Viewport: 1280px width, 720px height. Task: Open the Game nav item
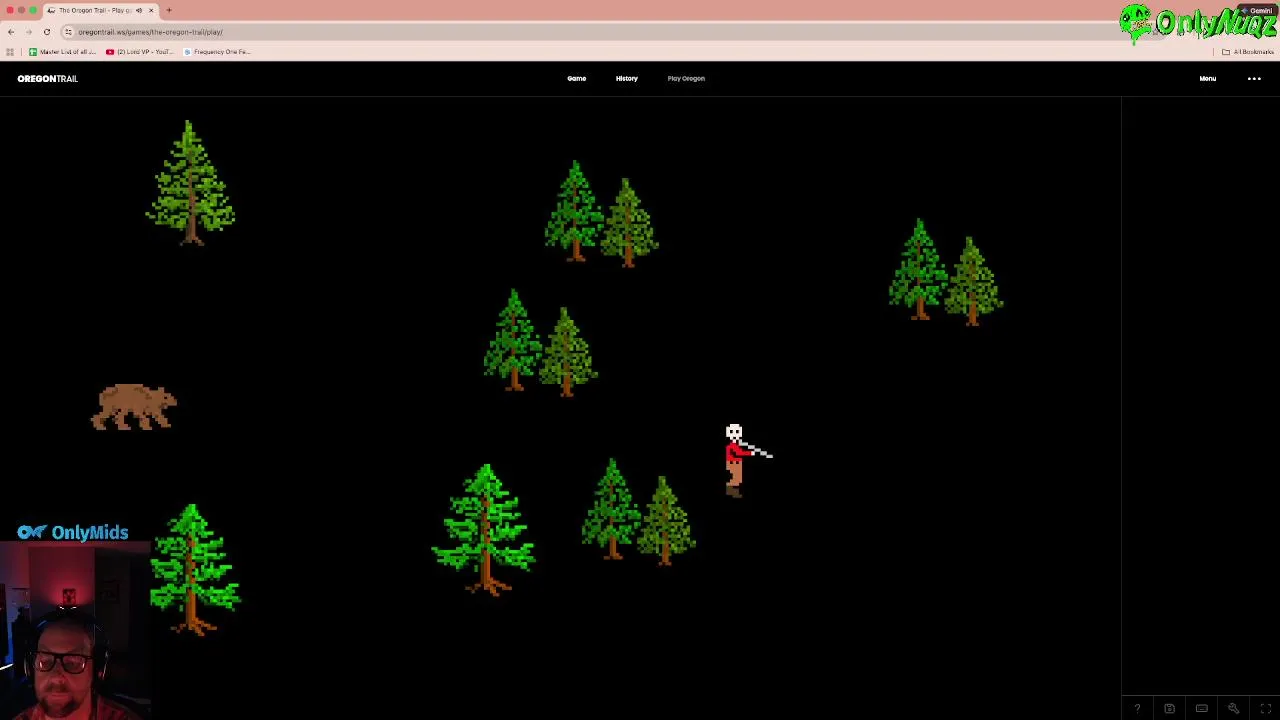(x=577, y=78)
